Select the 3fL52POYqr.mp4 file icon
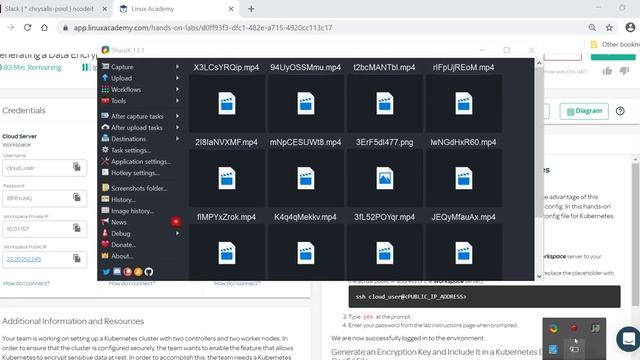640x360 pixels. 384,253
